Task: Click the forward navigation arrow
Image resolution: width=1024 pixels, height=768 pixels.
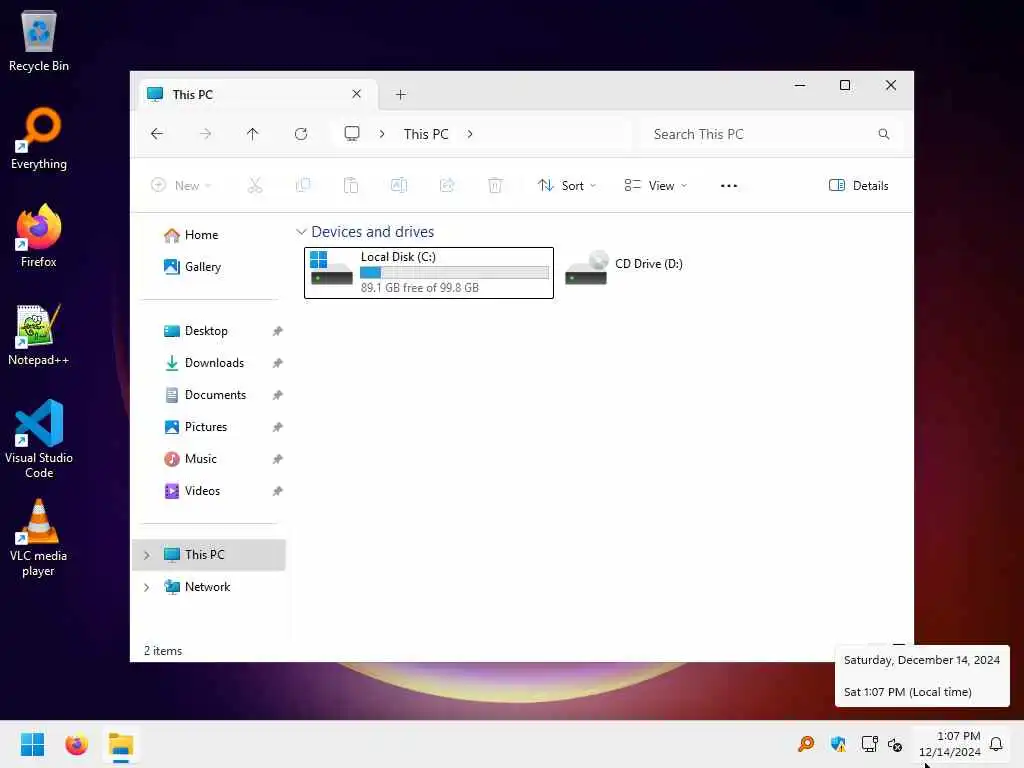Action: (205, 134)
